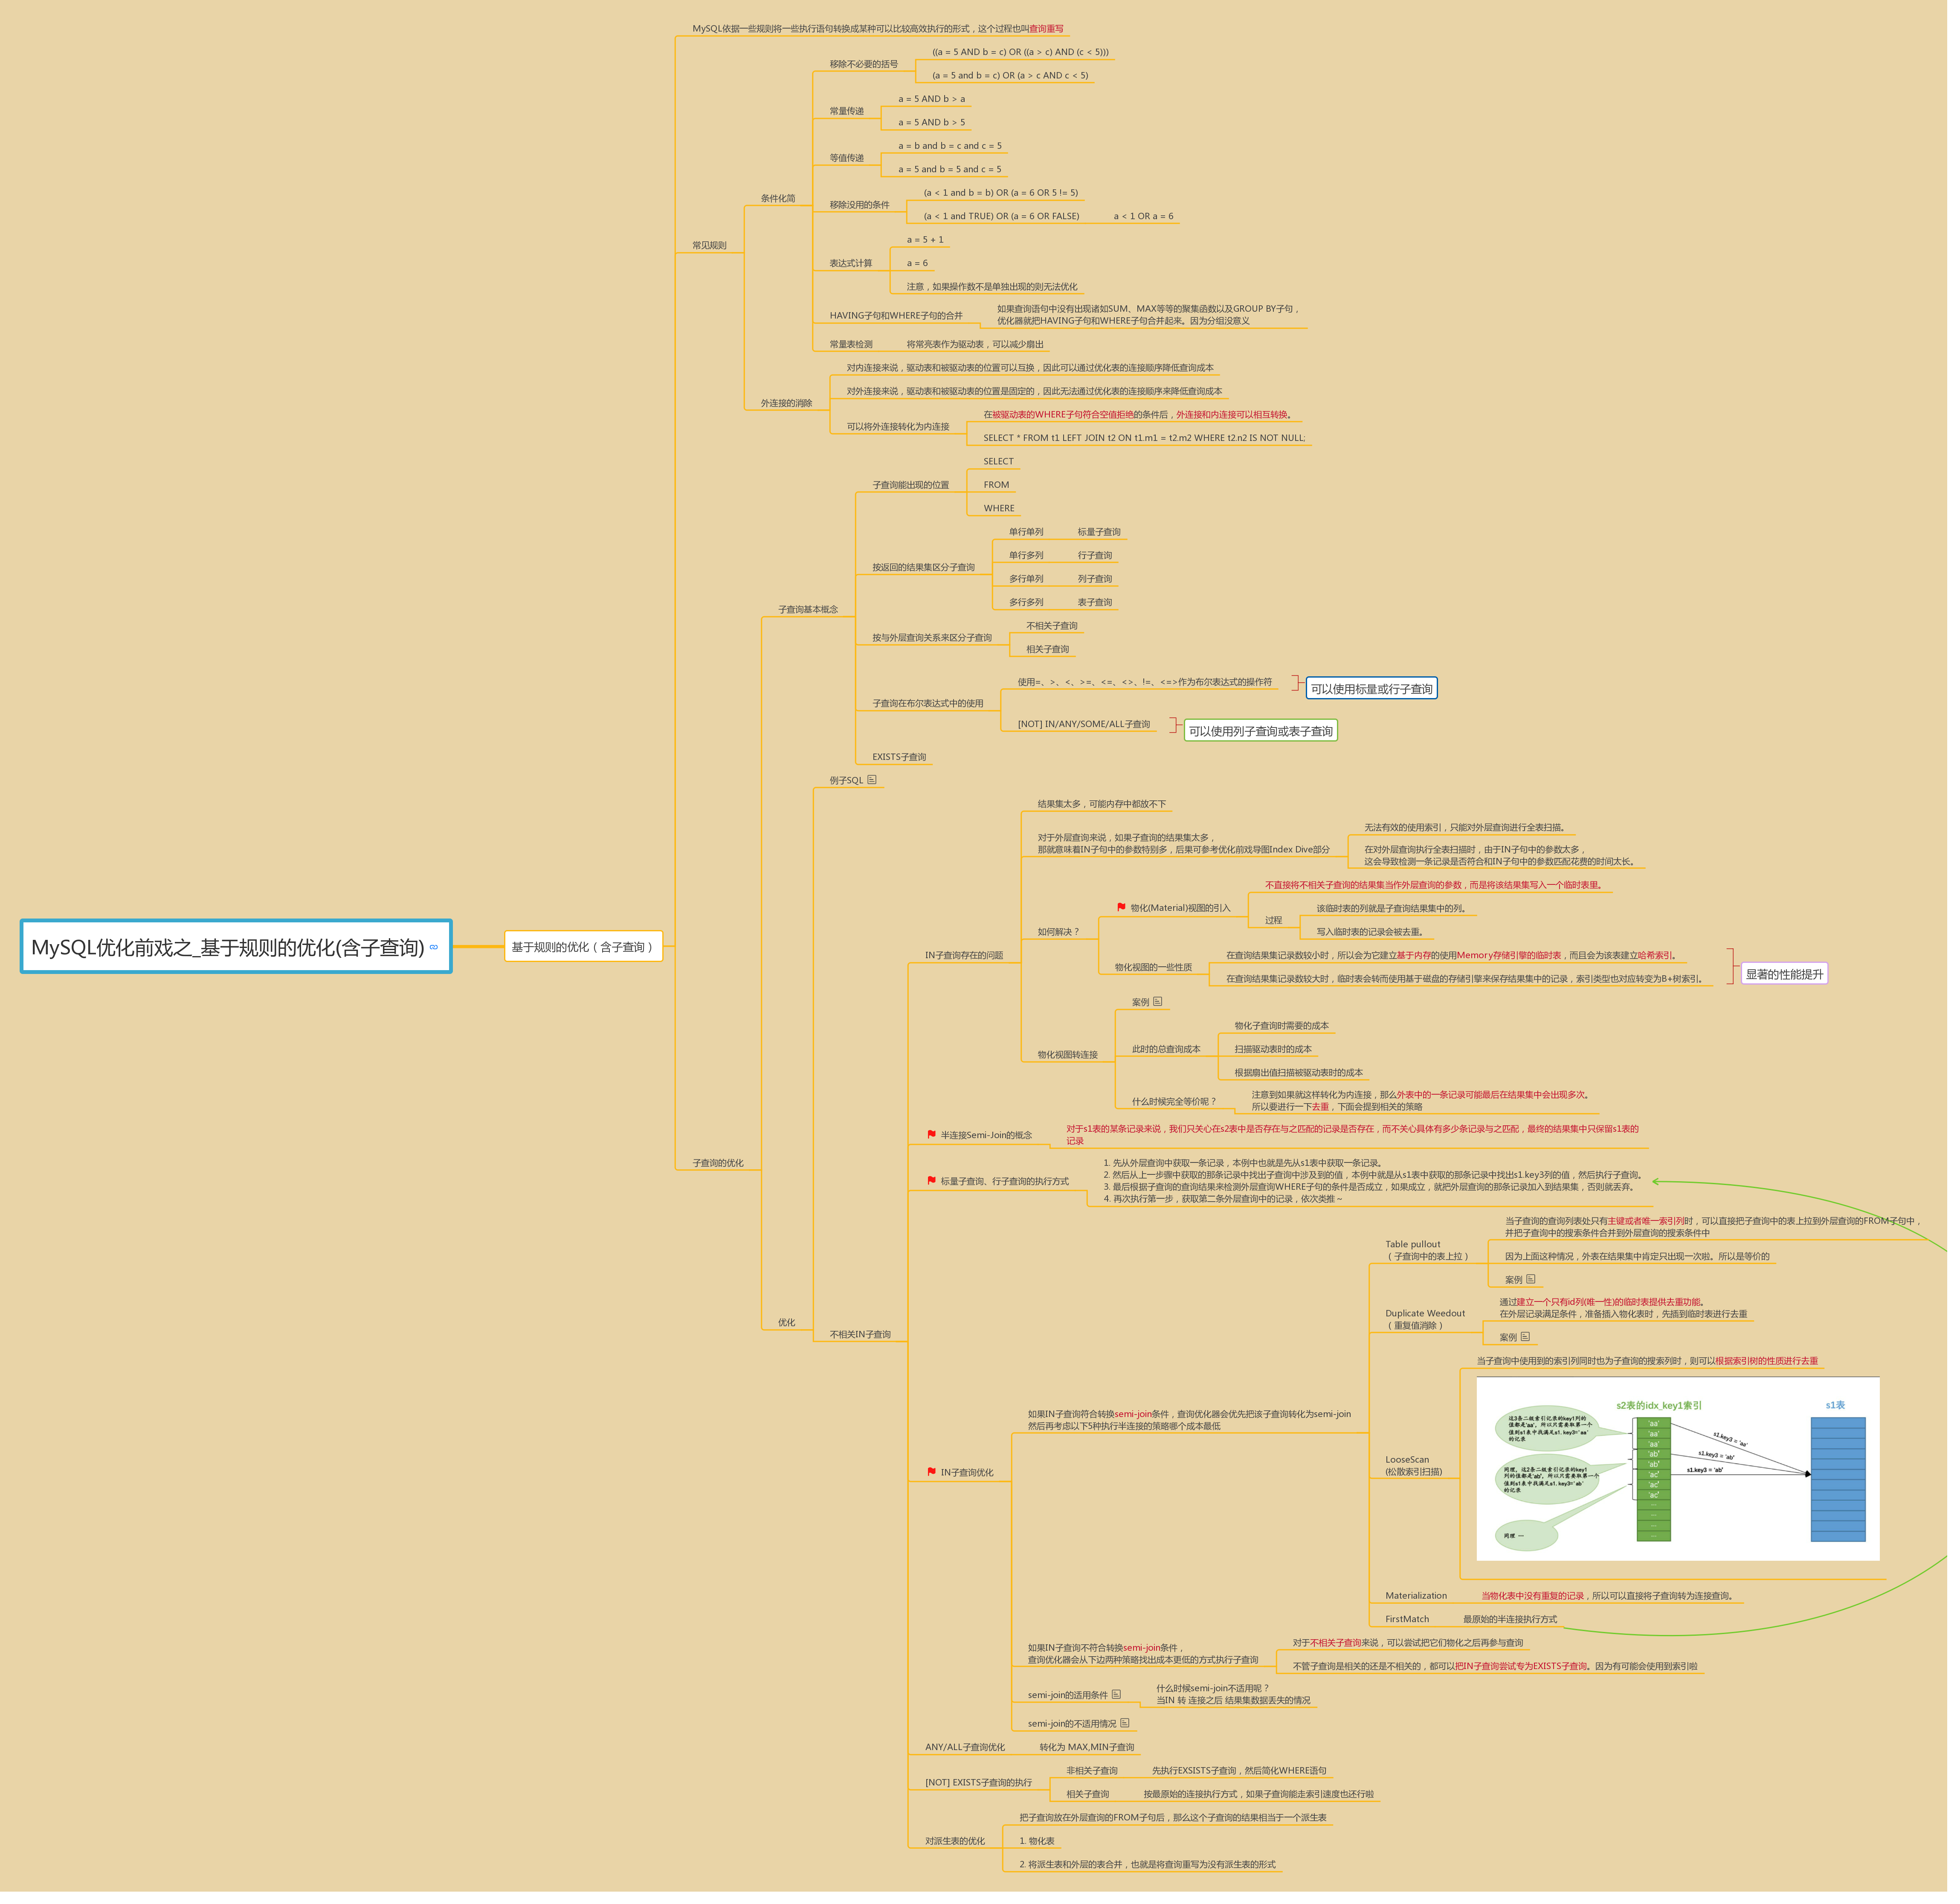
Task: Select the IN子查询存在的问题 node
Action: click(x=970, y=961)
